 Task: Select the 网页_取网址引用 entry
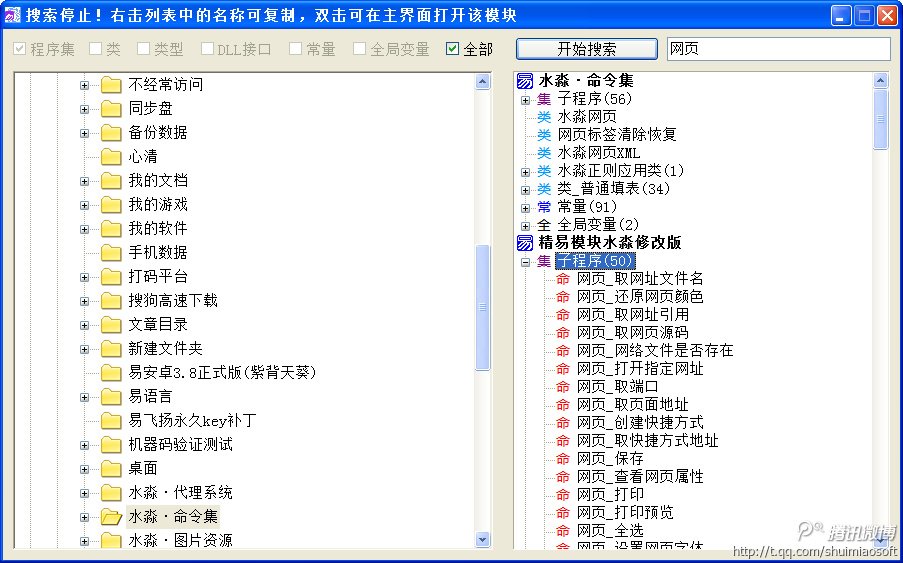point(632,315)
